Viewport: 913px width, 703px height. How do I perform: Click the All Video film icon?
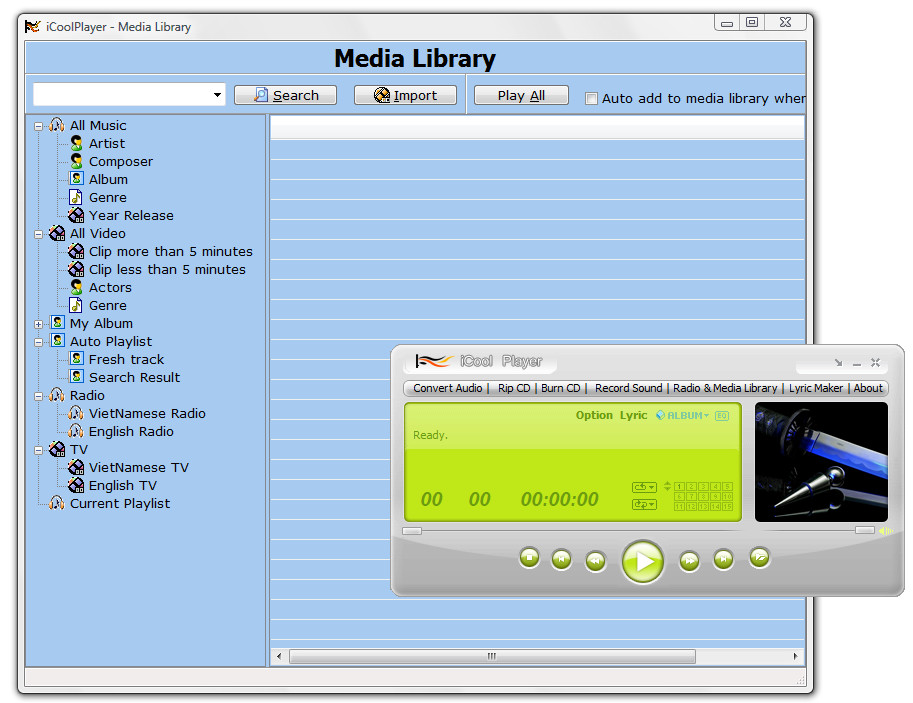click(x=57, y=233)
